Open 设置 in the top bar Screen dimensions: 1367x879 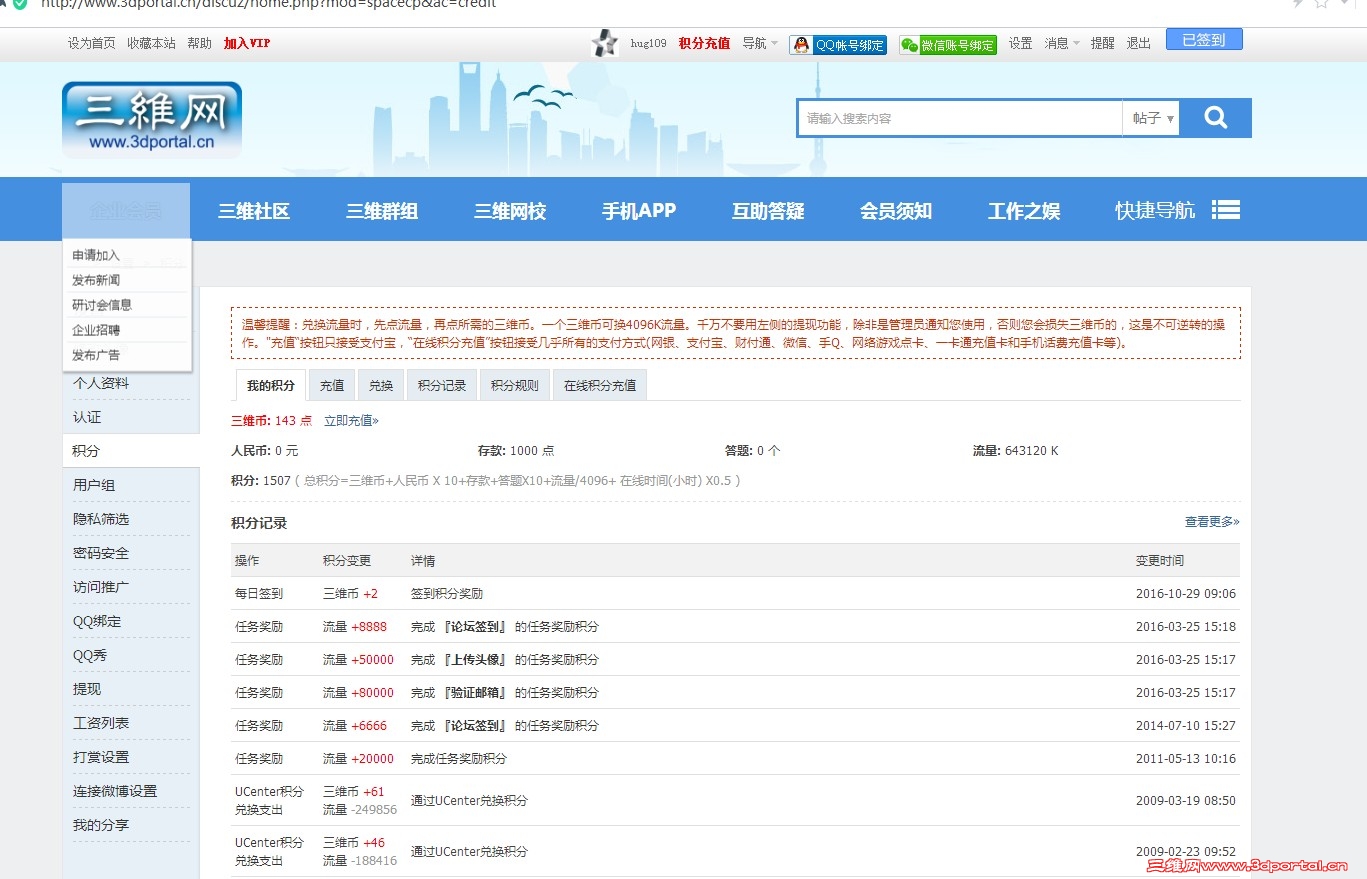click(1020, 43)
